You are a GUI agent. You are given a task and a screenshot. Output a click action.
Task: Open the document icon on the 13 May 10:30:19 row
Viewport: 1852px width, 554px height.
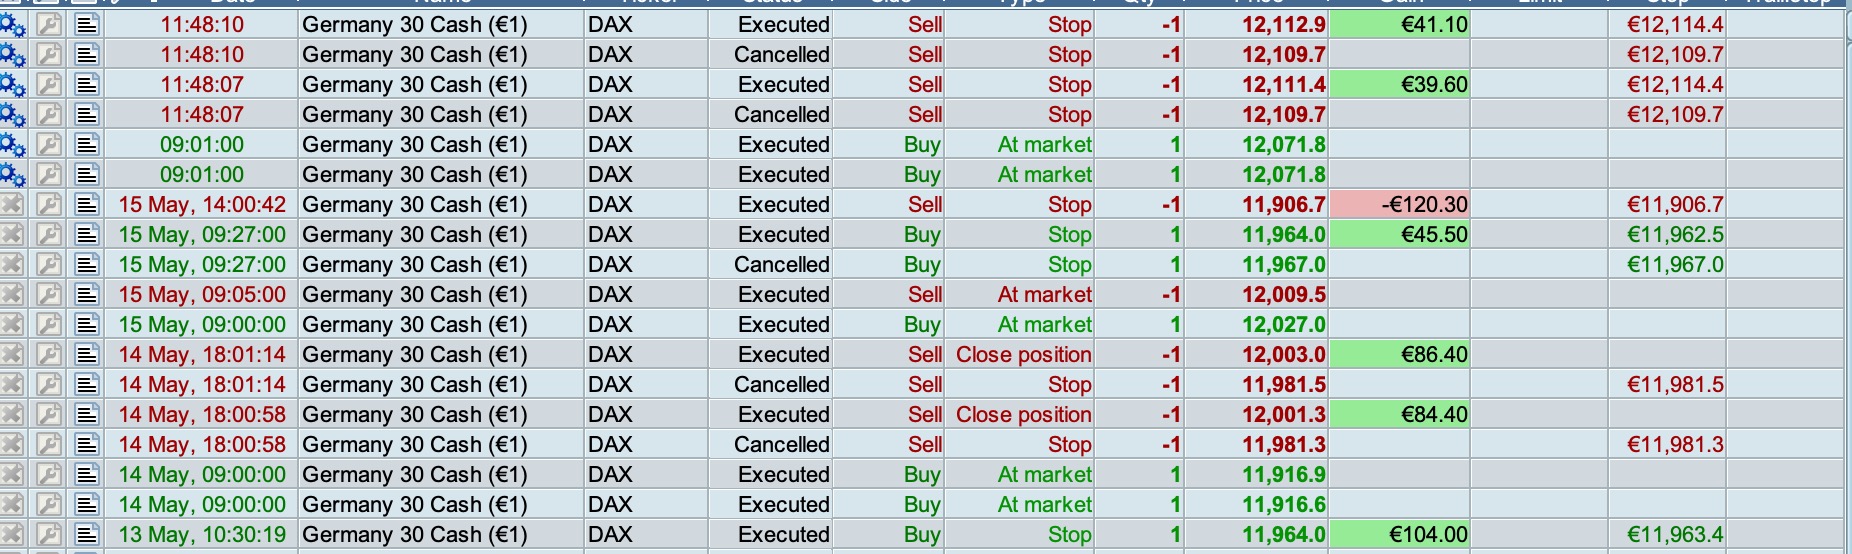tap(88, 535)
